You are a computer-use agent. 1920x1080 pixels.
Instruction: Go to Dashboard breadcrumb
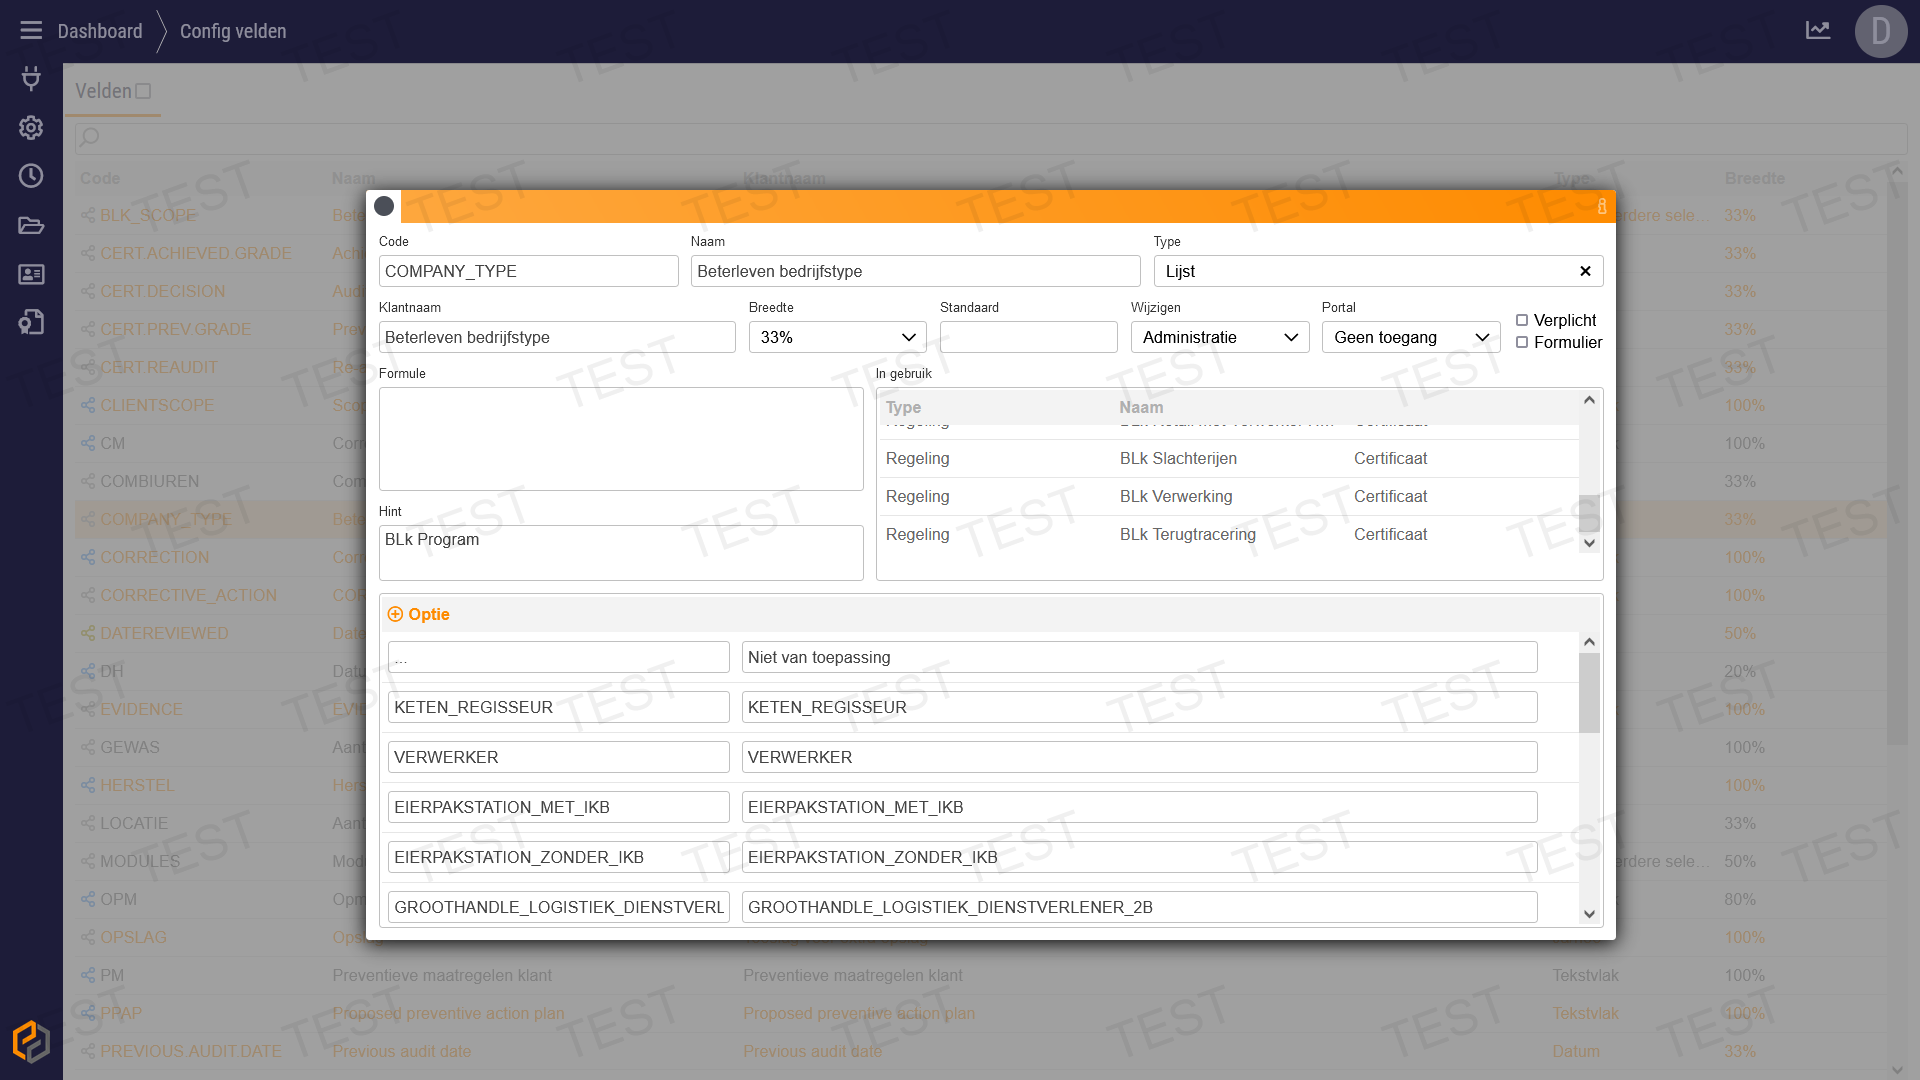coord(100,31)
